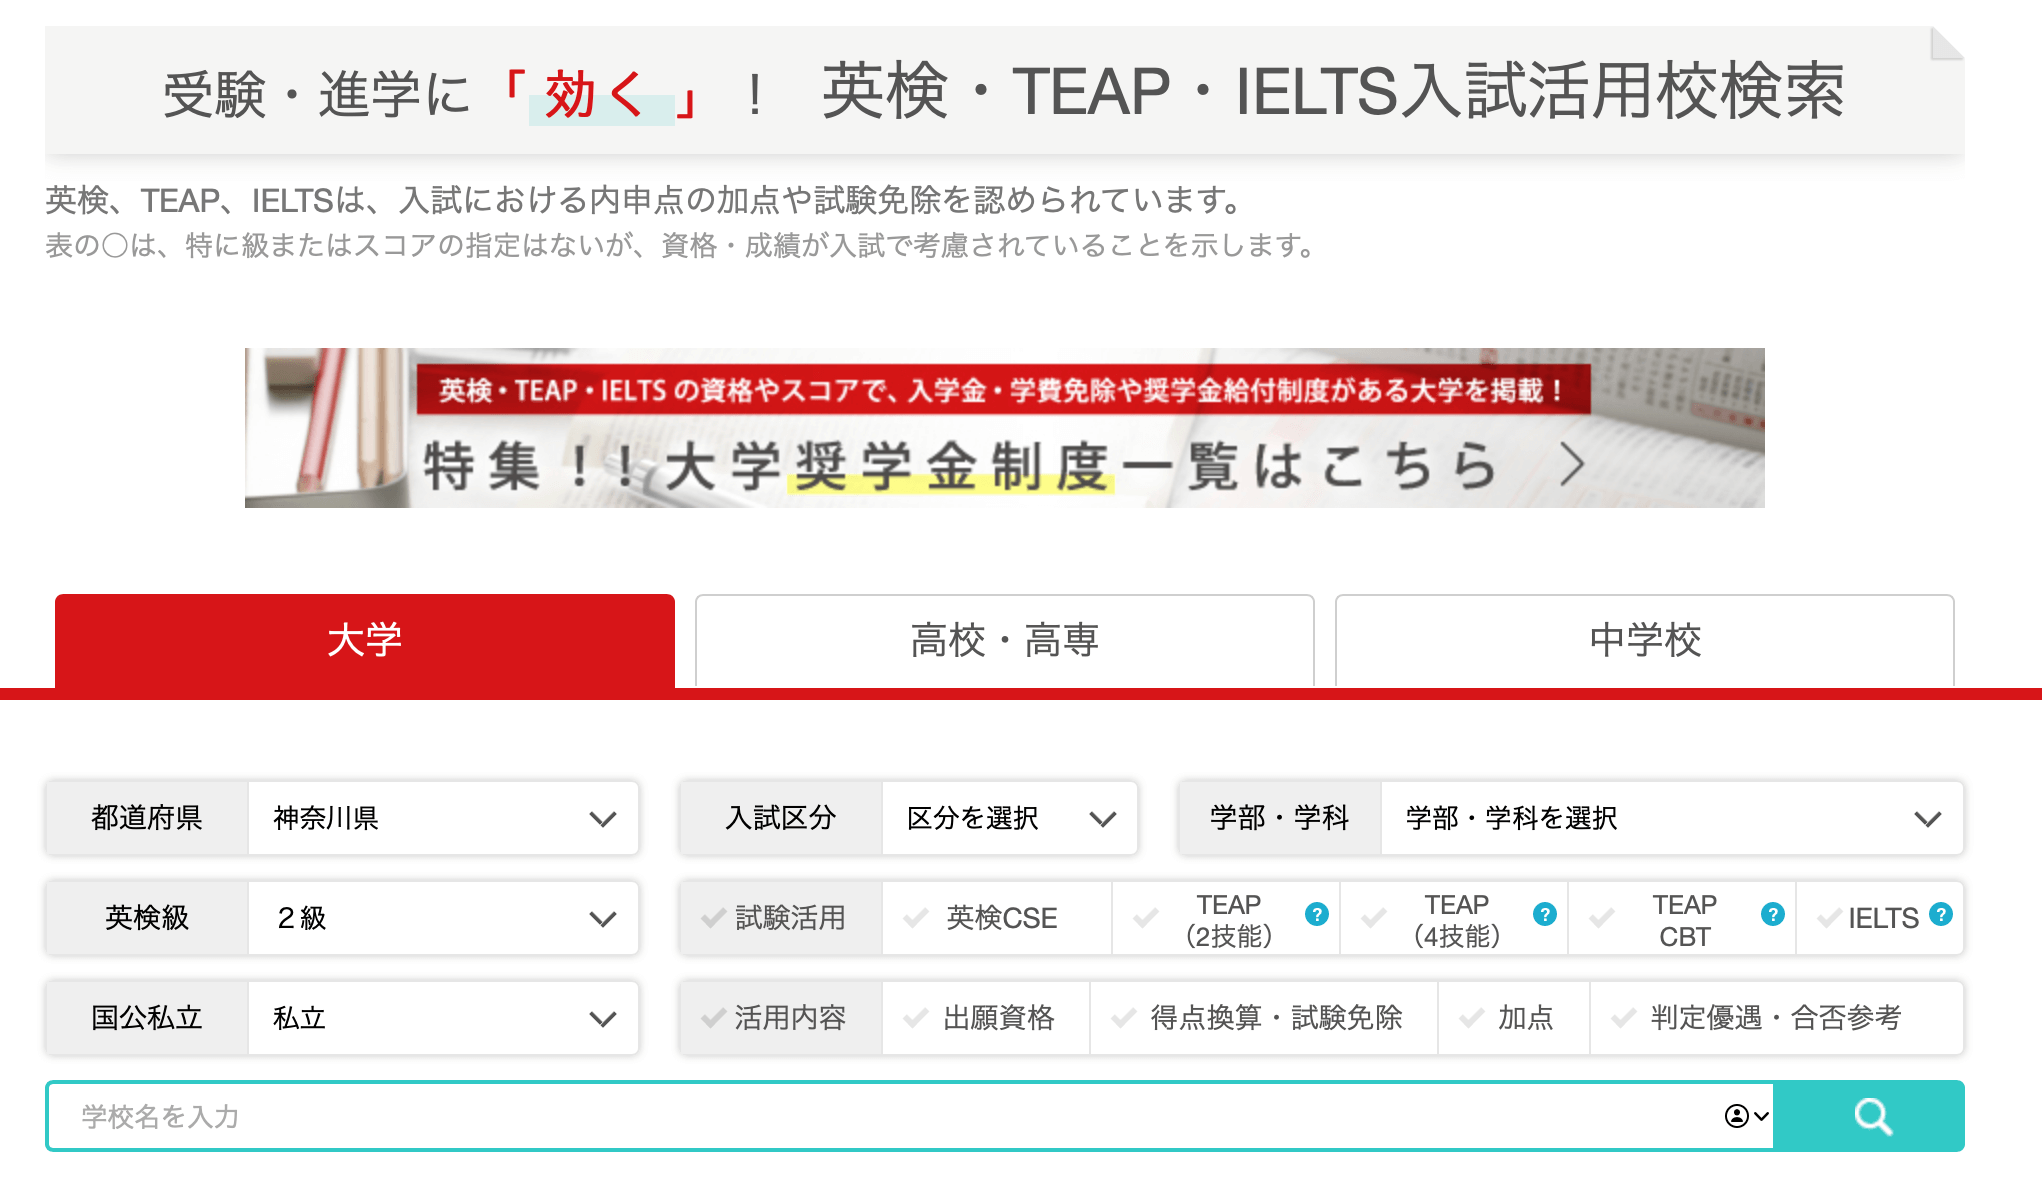
Task: Click help icon beside TEAP CBT
Action: click(x=1773, y=914)
